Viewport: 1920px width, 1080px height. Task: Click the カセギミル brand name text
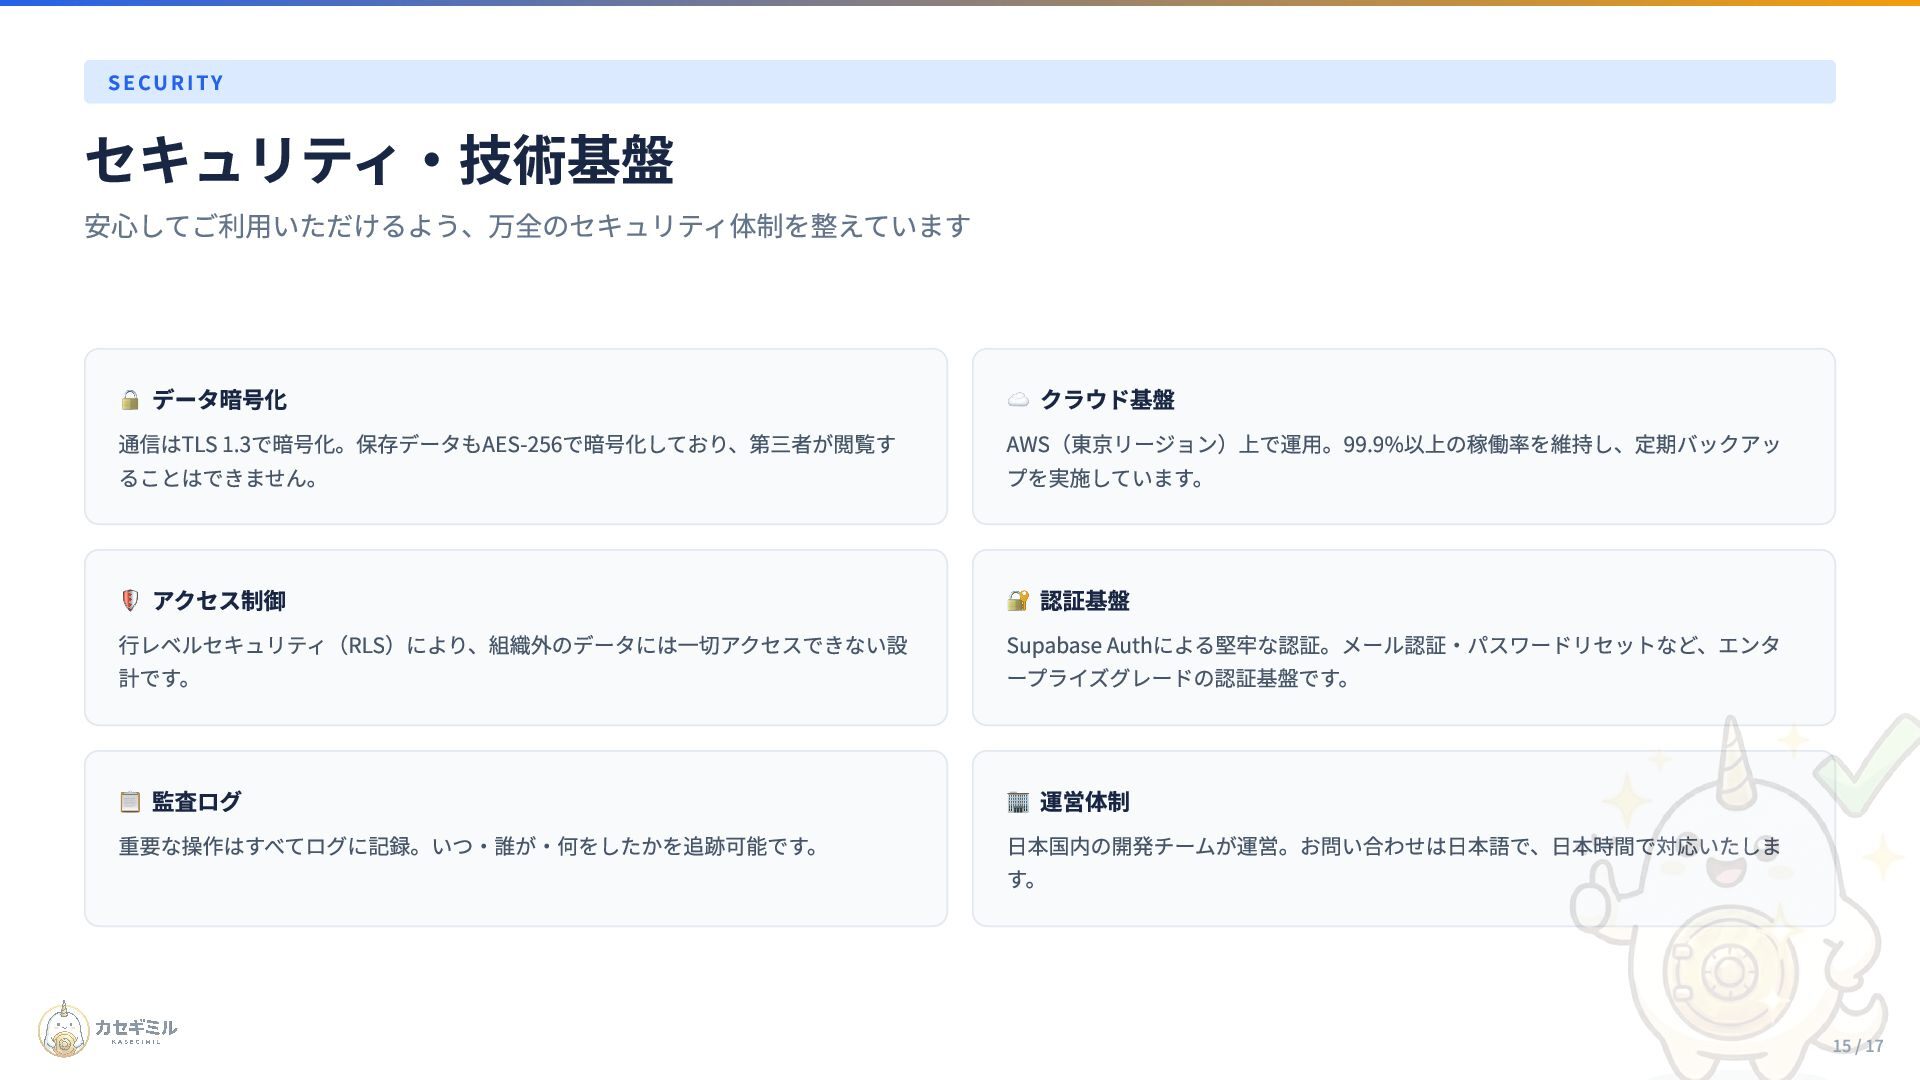click(x=136, y=1028)
